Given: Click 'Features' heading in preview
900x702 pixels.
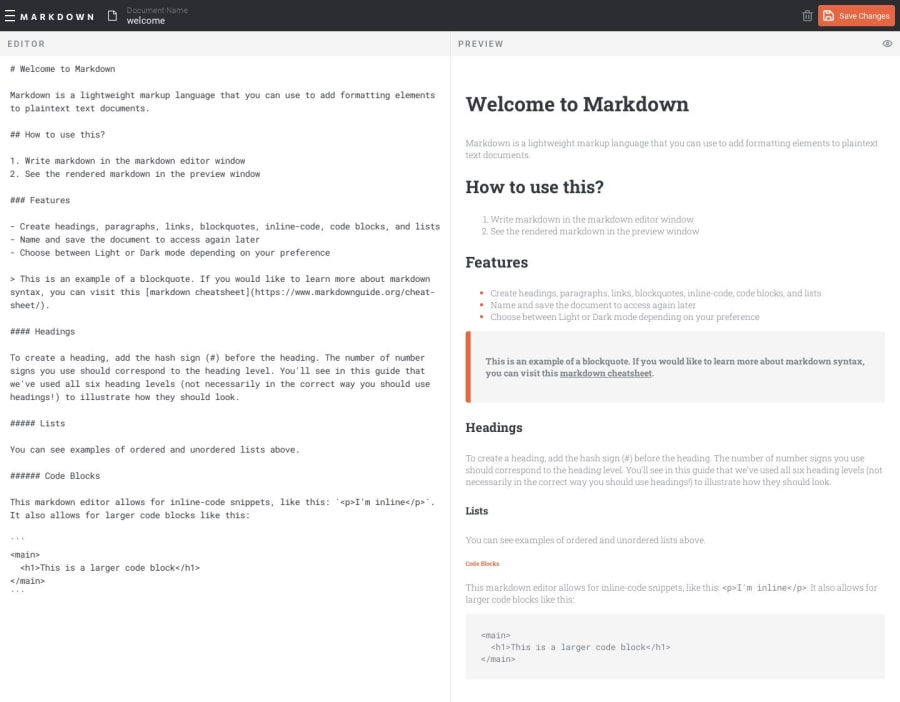Looking at the screenshot, I should click(x=496, y=262).
